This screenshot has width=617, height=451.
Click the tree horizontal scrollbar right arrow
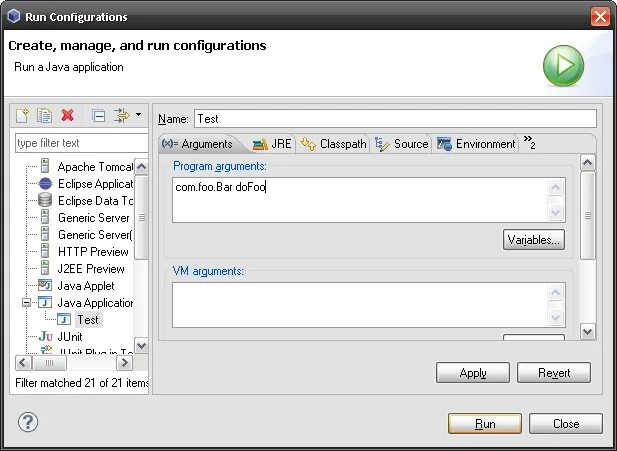point(125,362)
